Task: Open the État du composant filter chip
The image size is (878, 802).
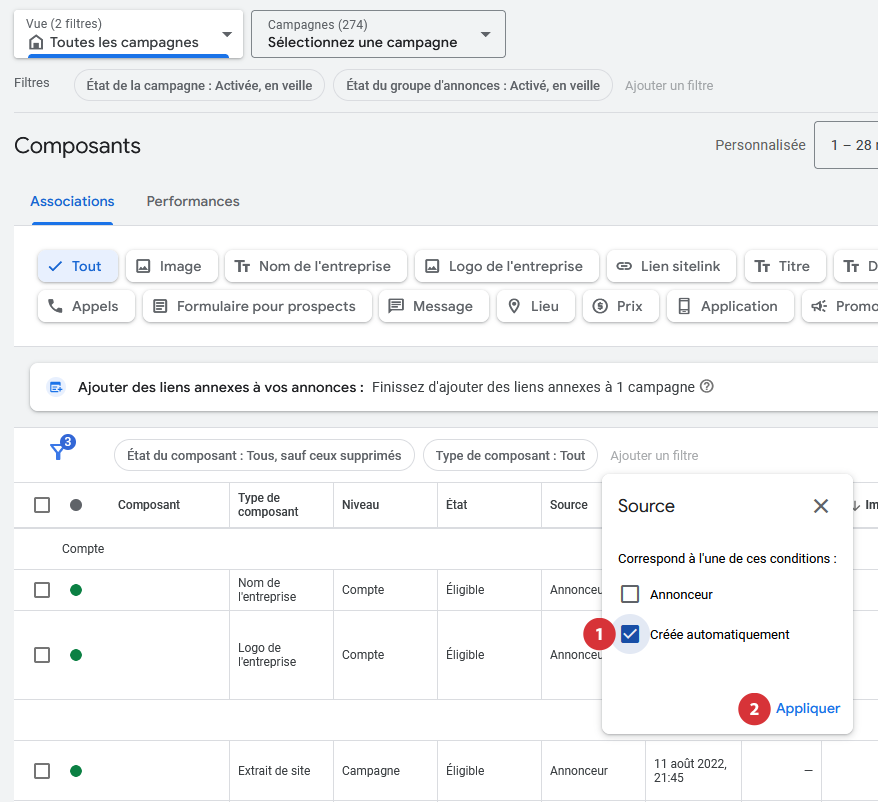Action: click(x=264, y=455)
